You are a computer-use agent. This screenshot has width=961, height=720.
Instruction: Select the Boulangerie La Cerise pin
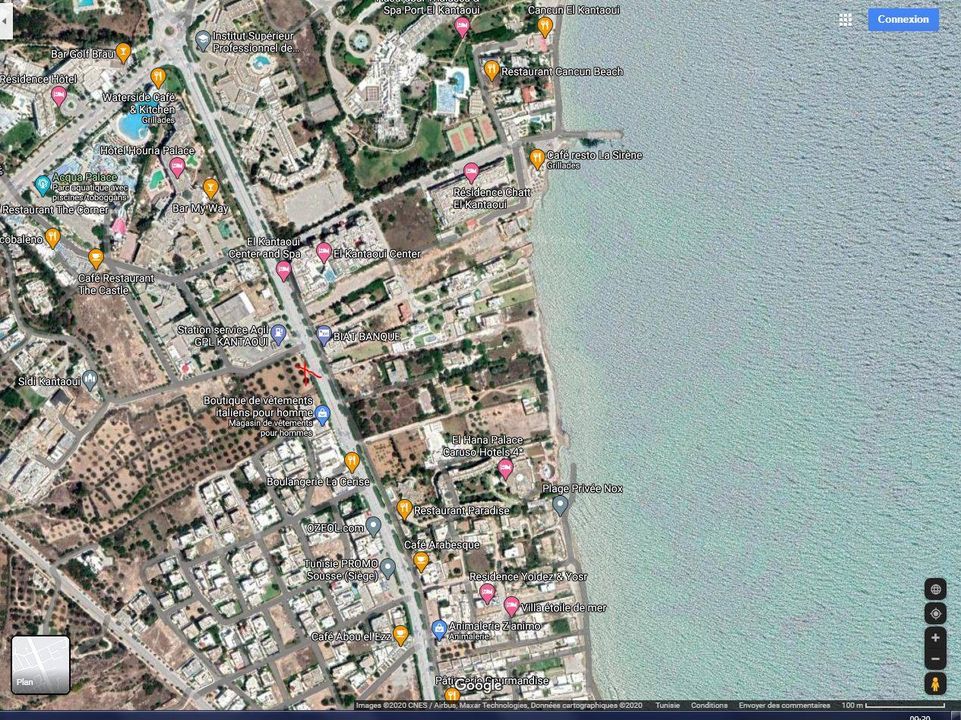pos(352,461)
